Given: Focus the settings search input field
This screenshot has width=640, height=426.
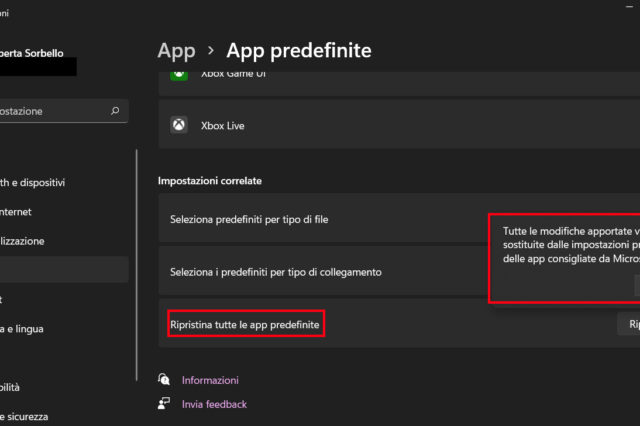Looking at the screenshot, I should coord(50,112).
